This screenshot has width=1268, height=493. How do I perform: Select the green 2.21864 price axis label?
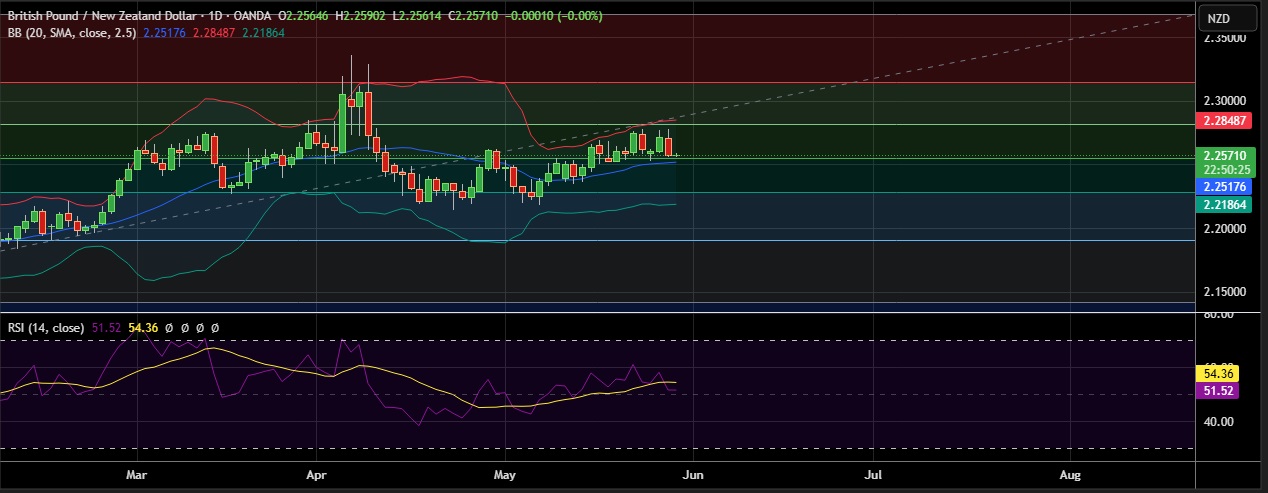pyautogui.click(x=1224, y=203)
